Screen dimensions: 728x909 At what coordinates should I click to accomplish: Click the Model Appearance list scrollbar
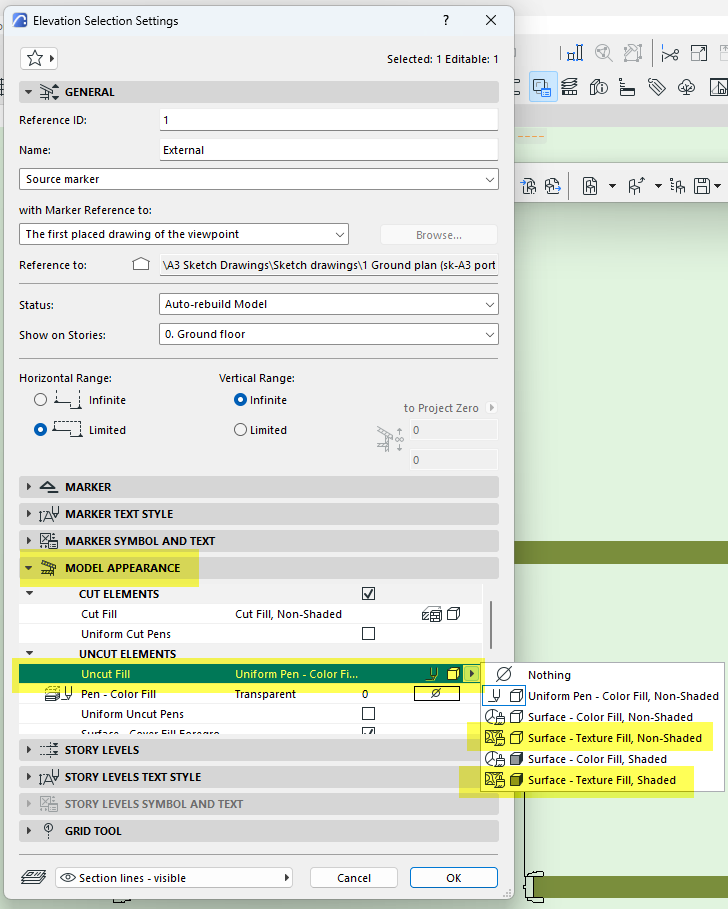491,625
